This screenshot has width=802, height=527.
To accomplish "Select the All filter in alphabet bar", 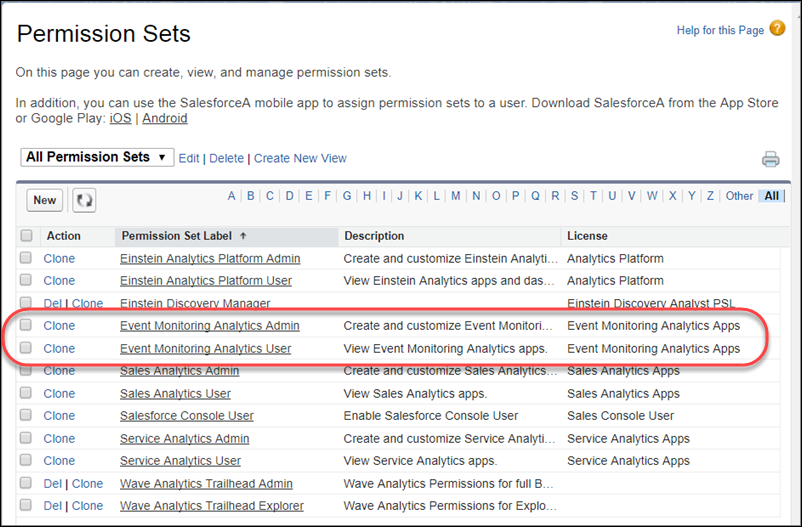I will (x=772, y=196).
